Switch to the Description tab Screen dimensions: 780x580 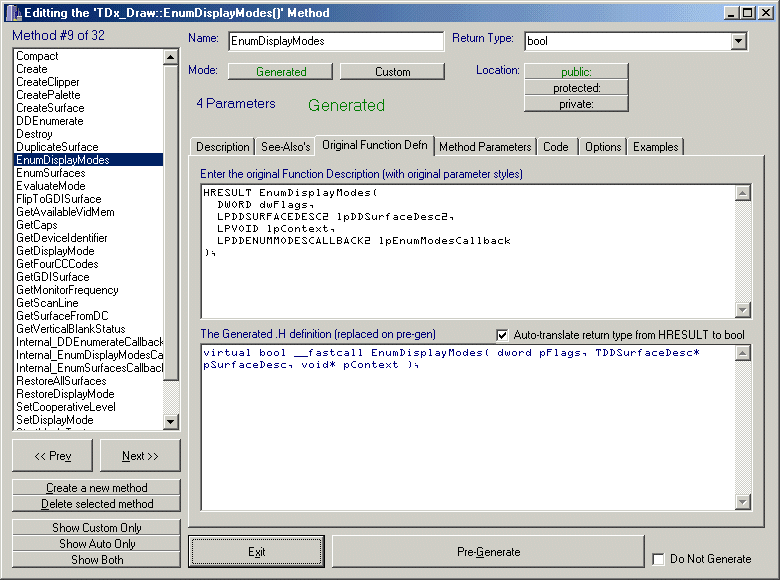(222, 147)
